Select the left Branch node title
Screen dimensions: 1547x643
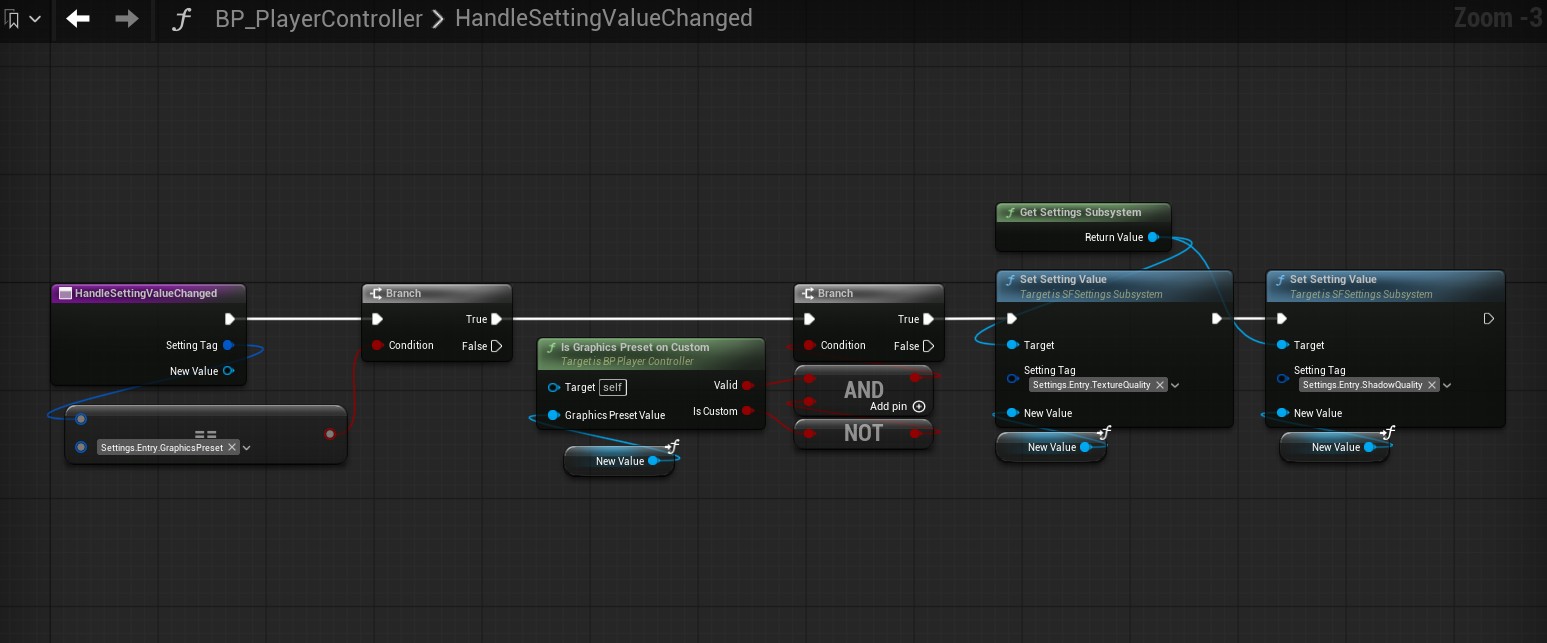pos(403,293)
